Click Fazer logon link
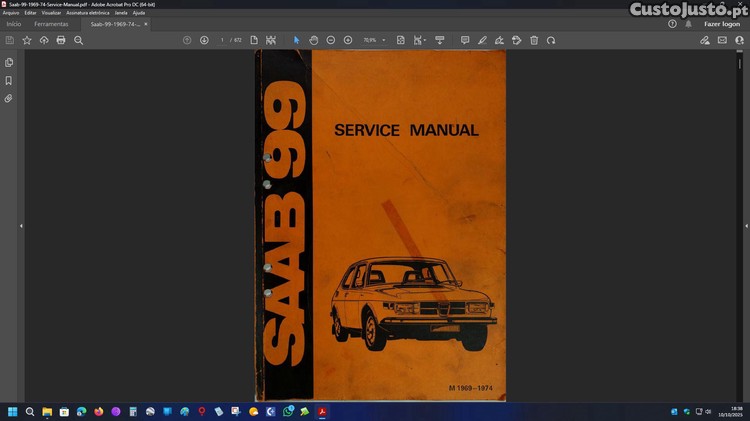750x421 pixels. [x=721, y=24]
